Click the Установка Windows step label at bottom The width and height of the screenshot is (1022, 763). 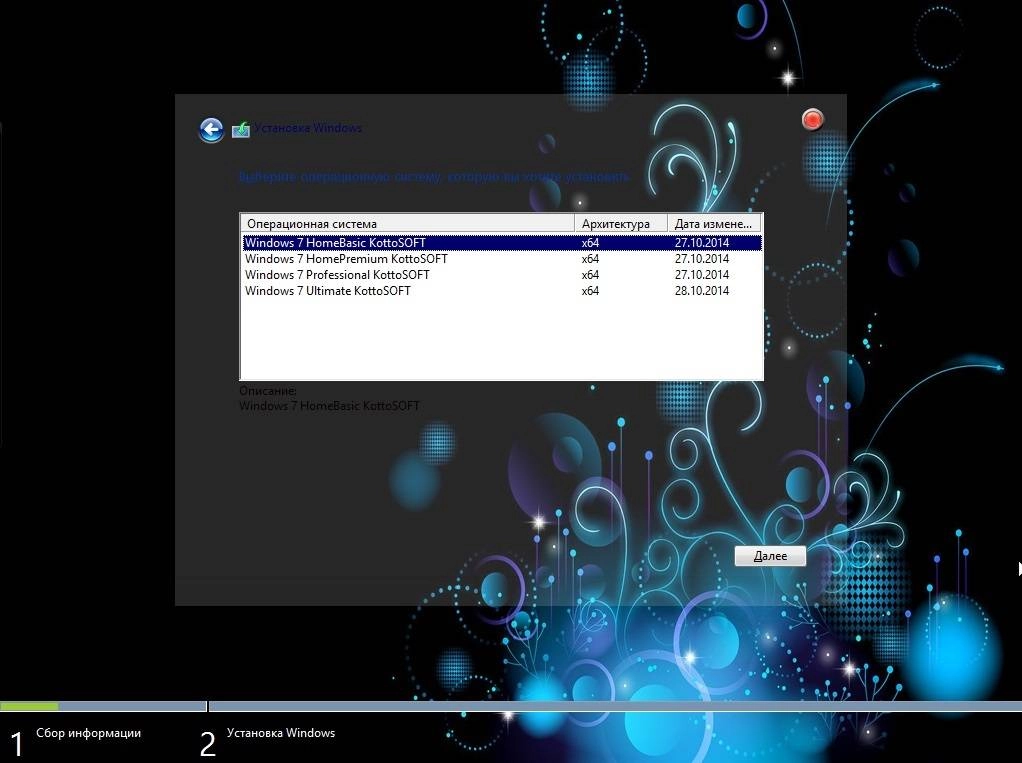click(x=281, y=732)
